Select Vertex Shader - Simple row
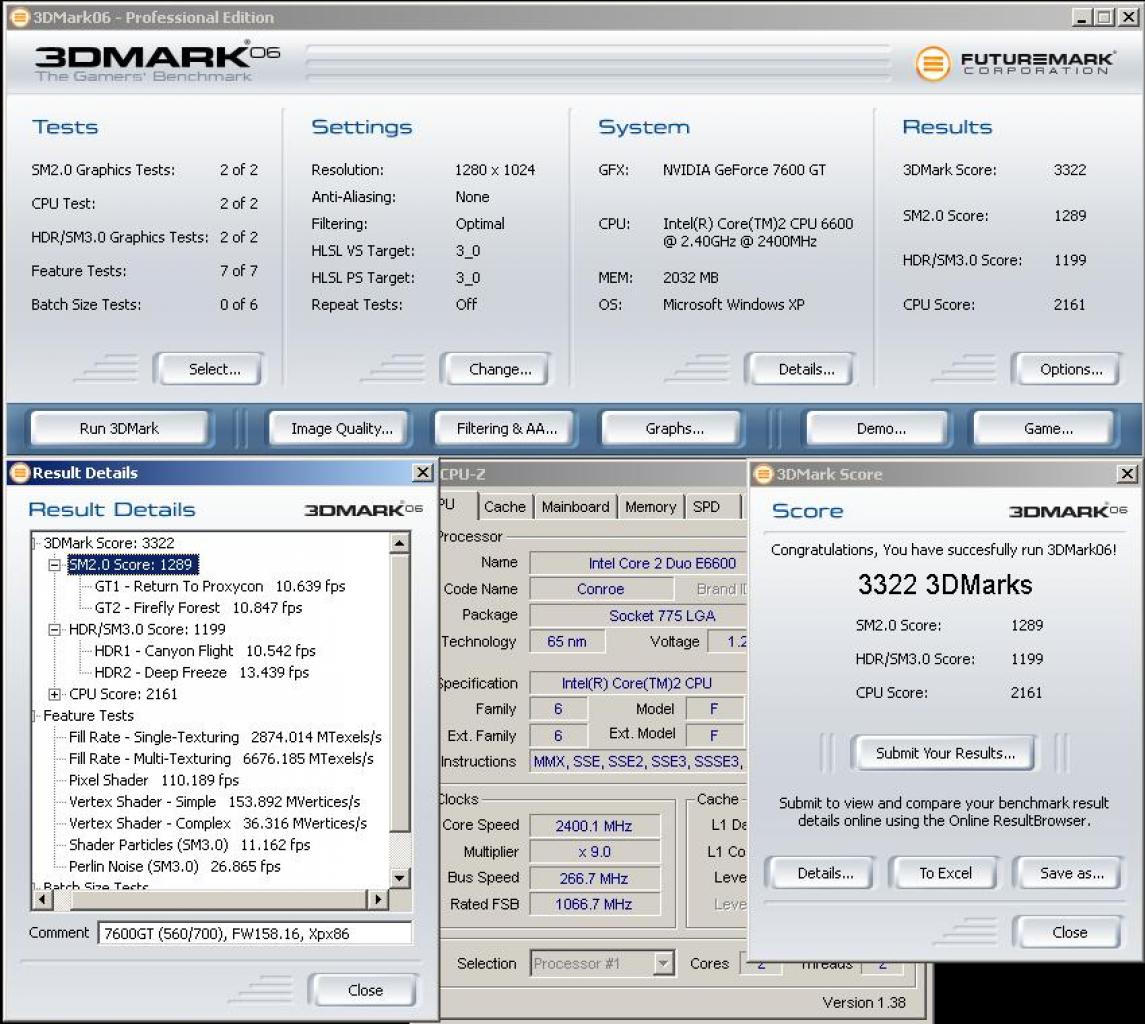 click(215, 801)
